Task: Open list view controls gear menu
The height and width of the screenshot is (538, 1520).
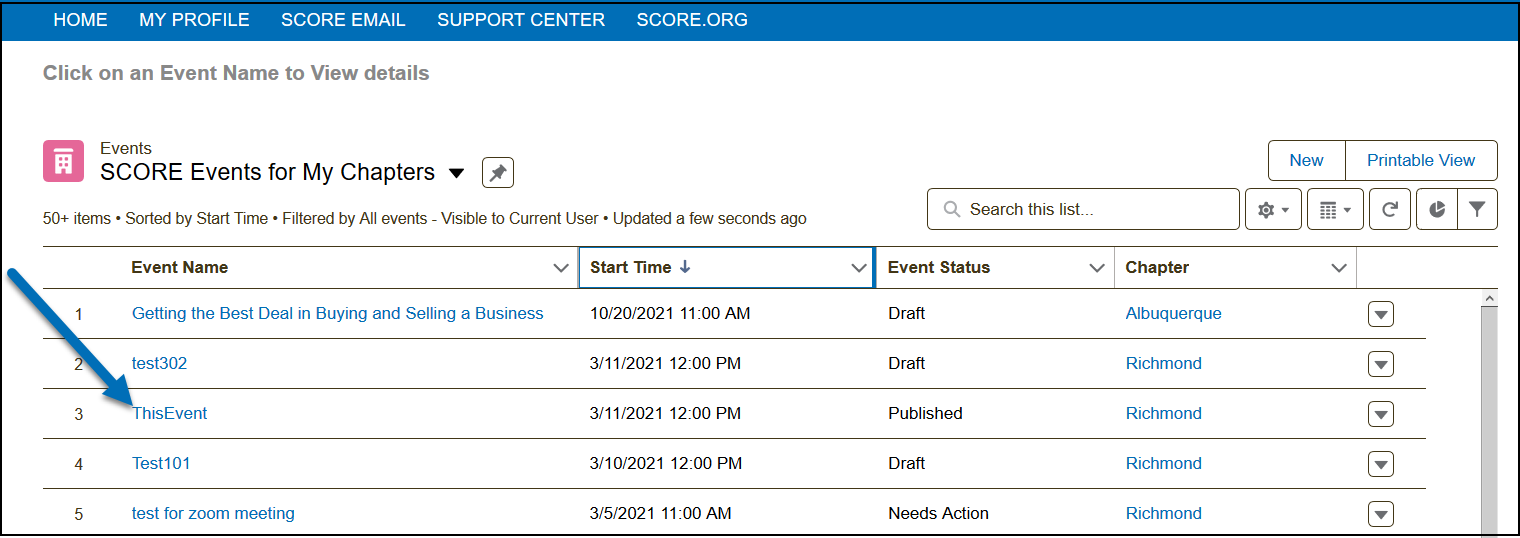Action: [x=1272, y=210]
